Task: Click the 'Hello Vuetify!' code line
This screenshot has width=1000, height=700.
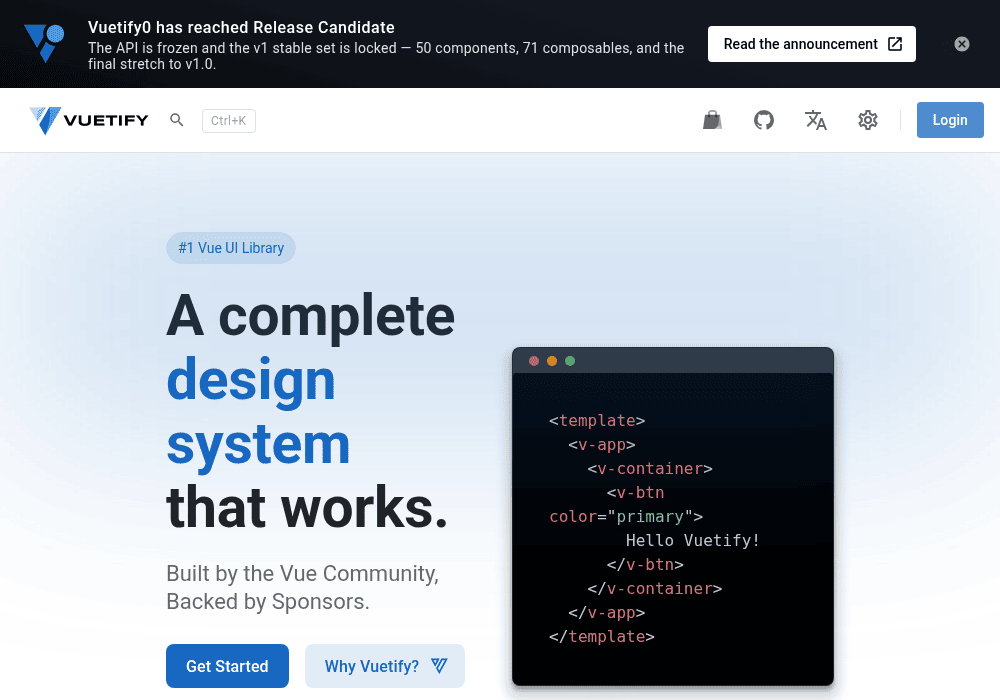Action: pos(693,541)
